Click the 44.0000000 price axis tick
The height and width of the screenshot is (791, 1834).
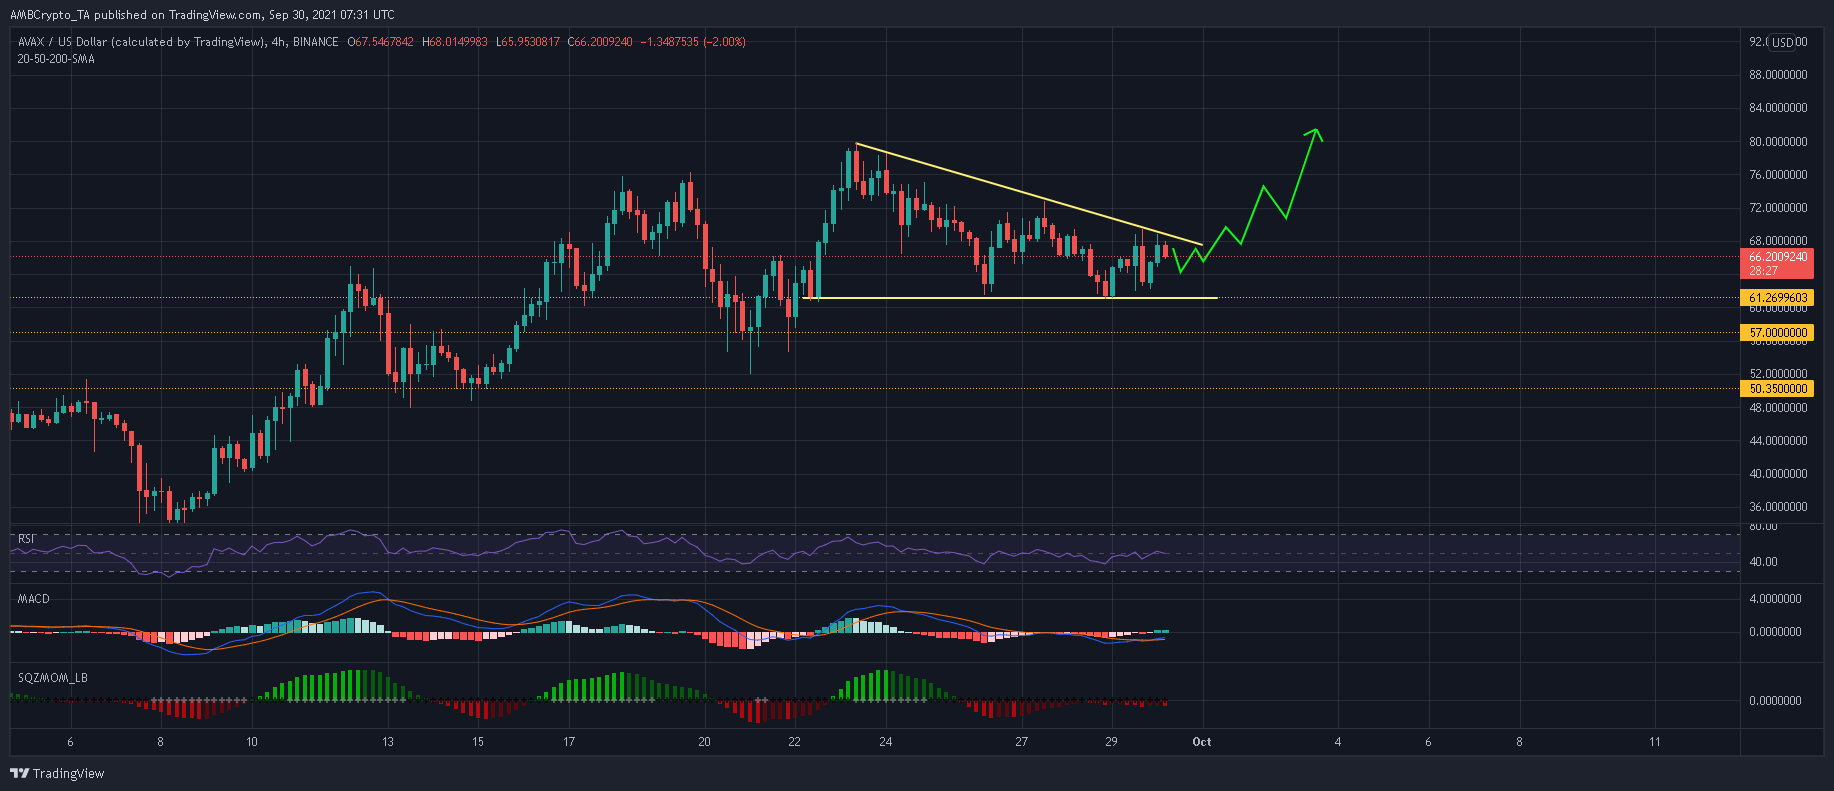pyautogui.click(x=1778, y=441)
